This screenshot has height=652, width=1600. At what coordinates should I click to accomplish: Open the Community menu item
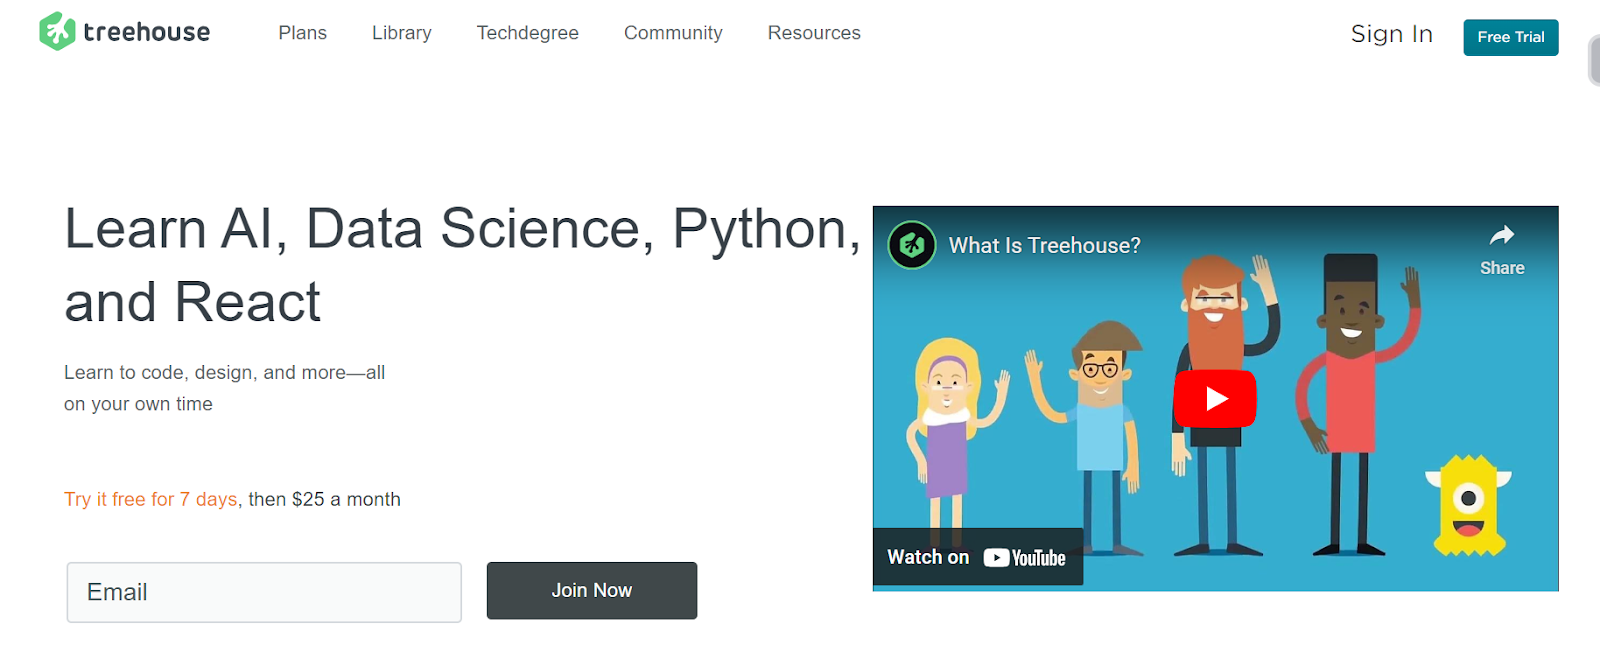673,33
